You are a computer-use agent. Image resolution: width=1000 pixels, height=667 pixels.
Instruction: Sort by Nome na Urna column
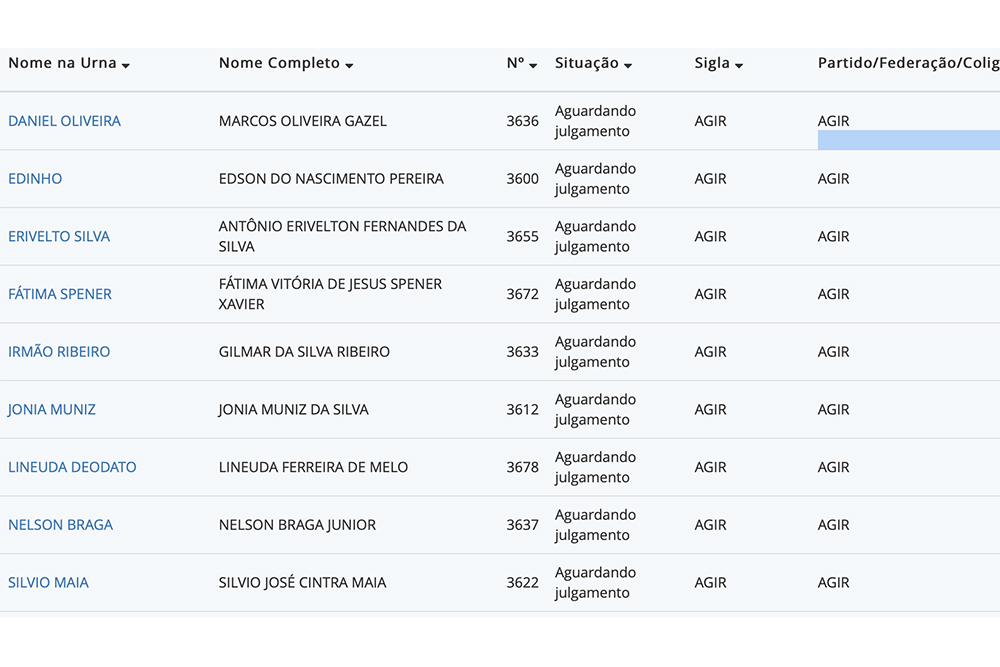69,63
